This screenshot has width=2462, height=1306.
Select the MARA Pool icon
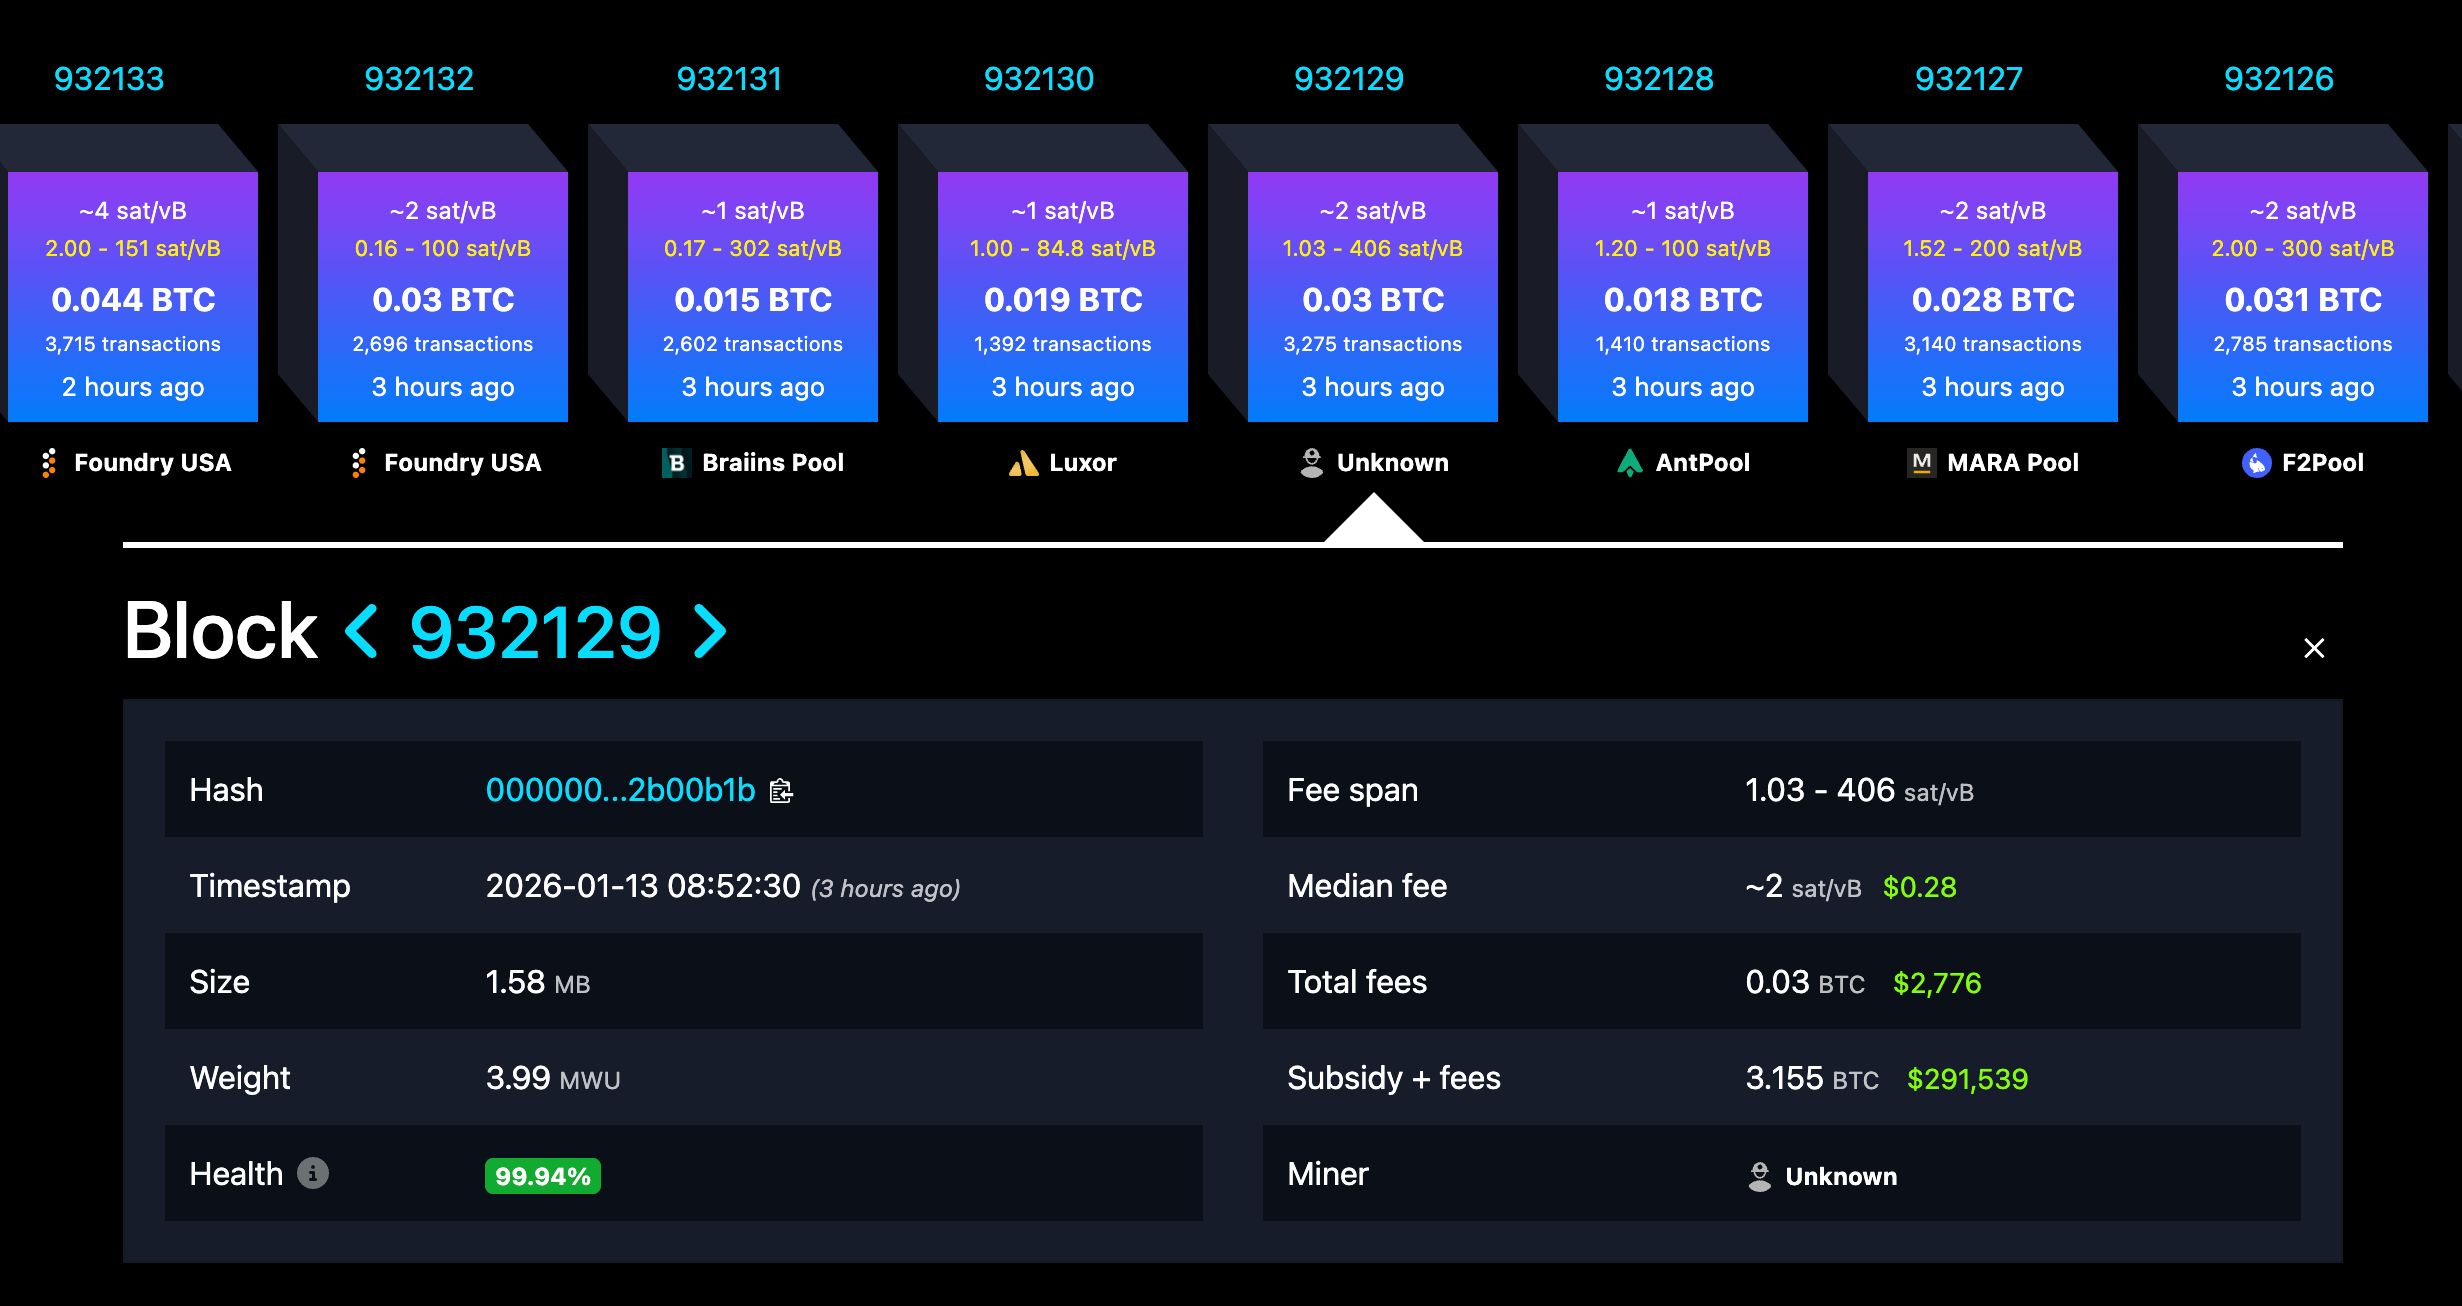(x=1919, y=462)
